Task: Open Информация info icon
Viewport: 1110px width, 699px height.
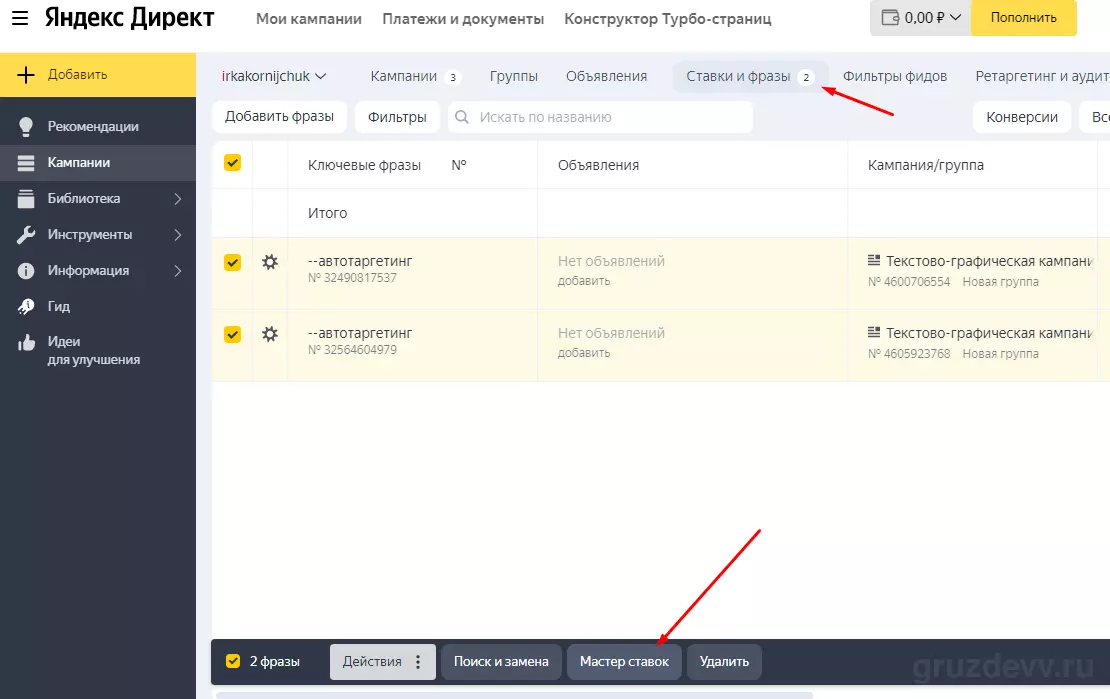Action: [x=25, y=271]
